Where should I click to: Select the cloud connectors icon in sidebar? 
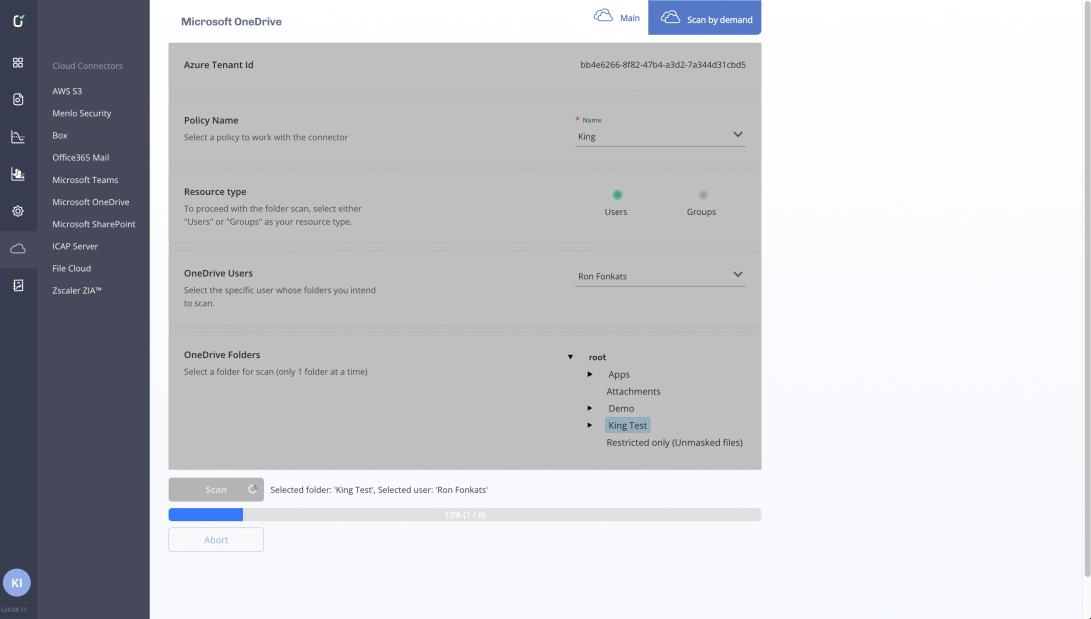pyautogui.click(x=18, y=248)
